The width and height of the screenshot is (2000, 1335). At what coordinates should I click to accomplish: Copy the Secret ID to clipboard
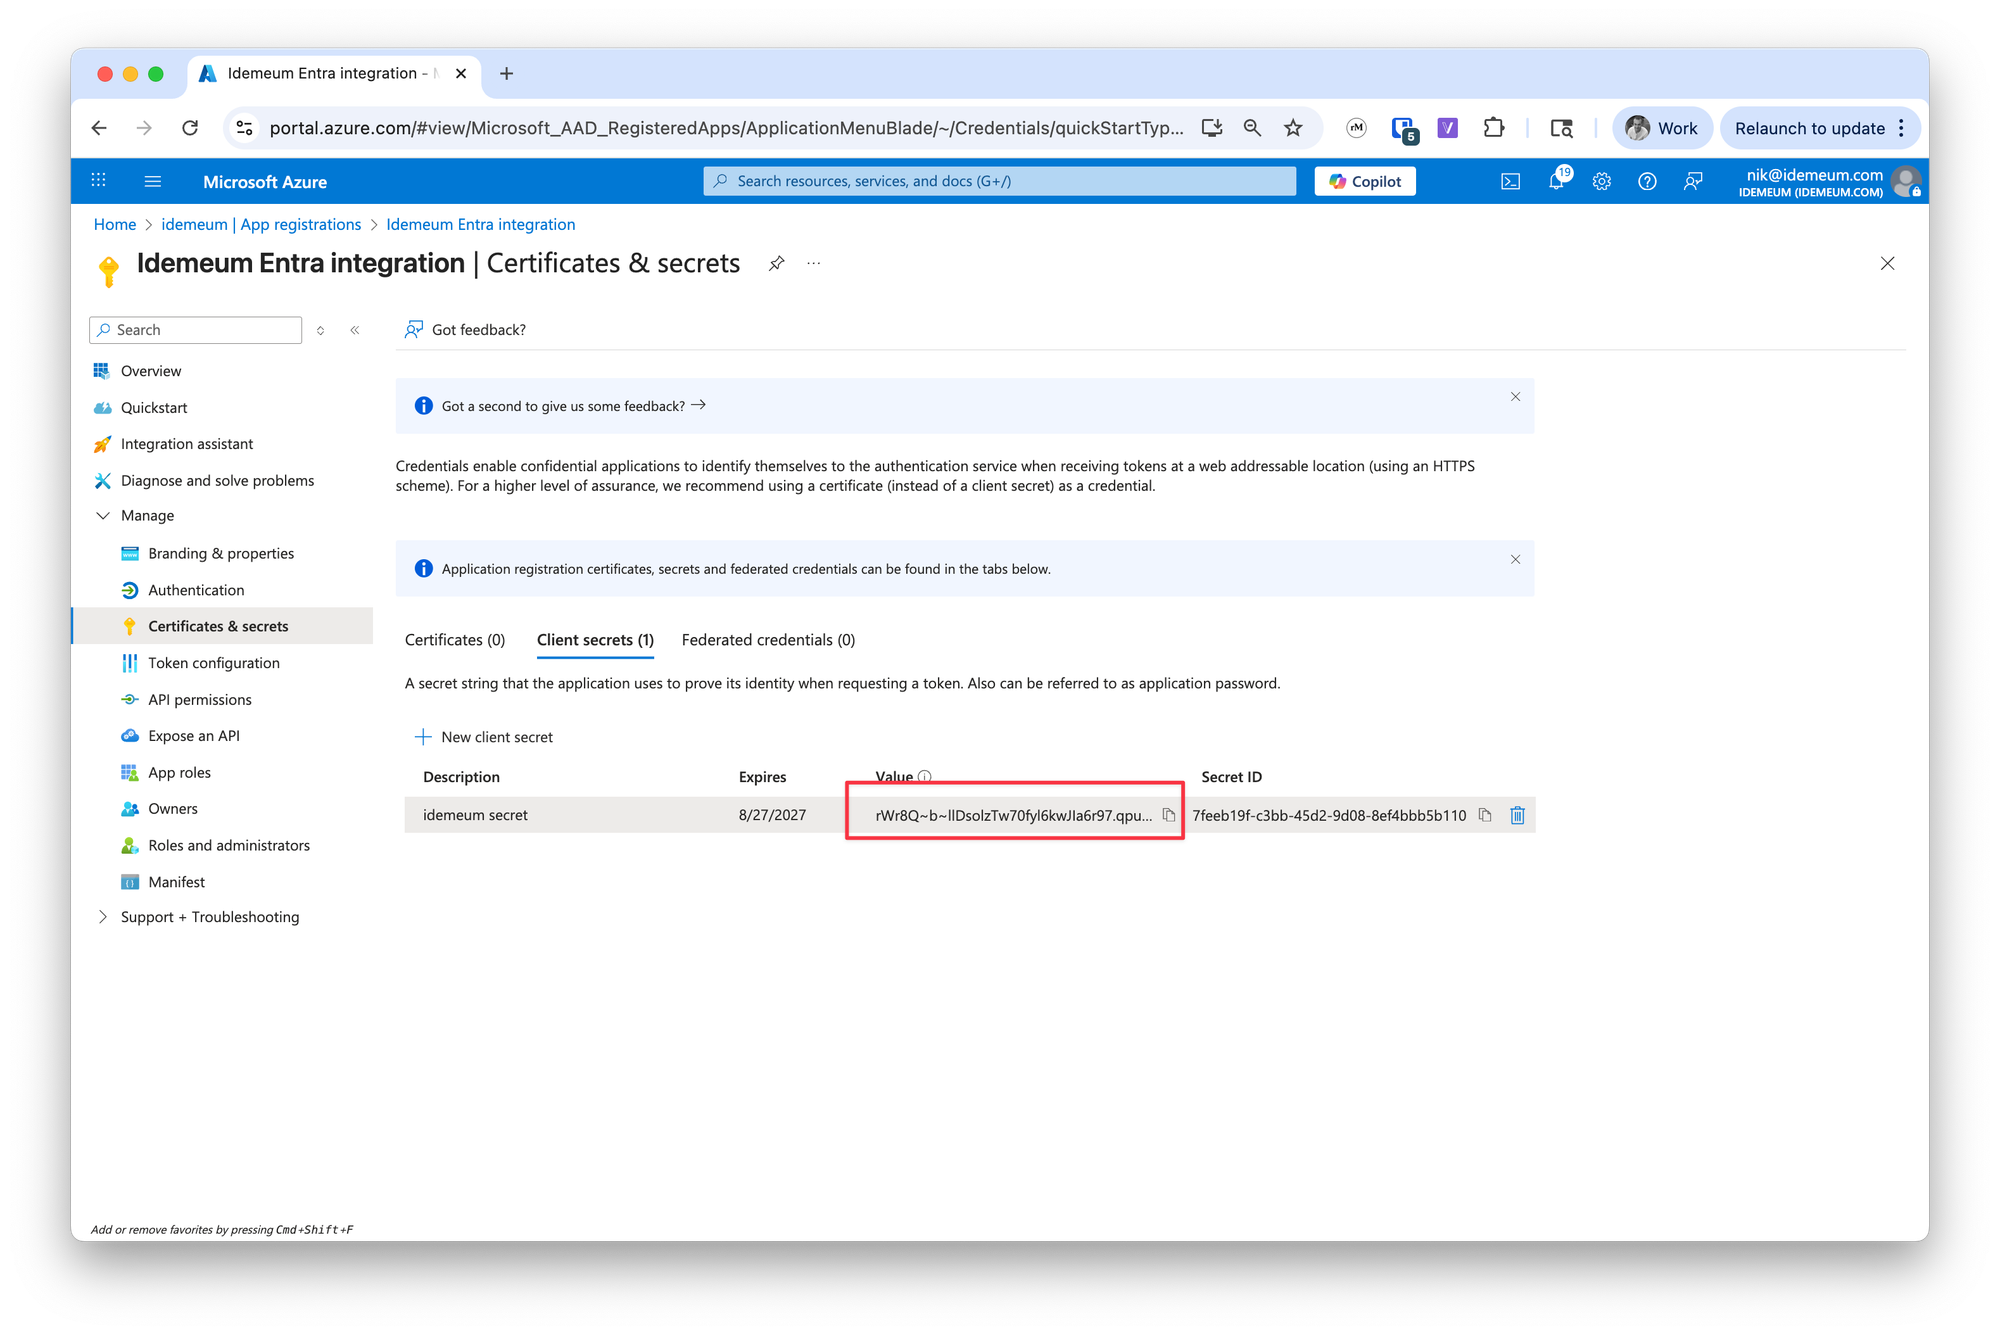click(x=1485, y=815)
